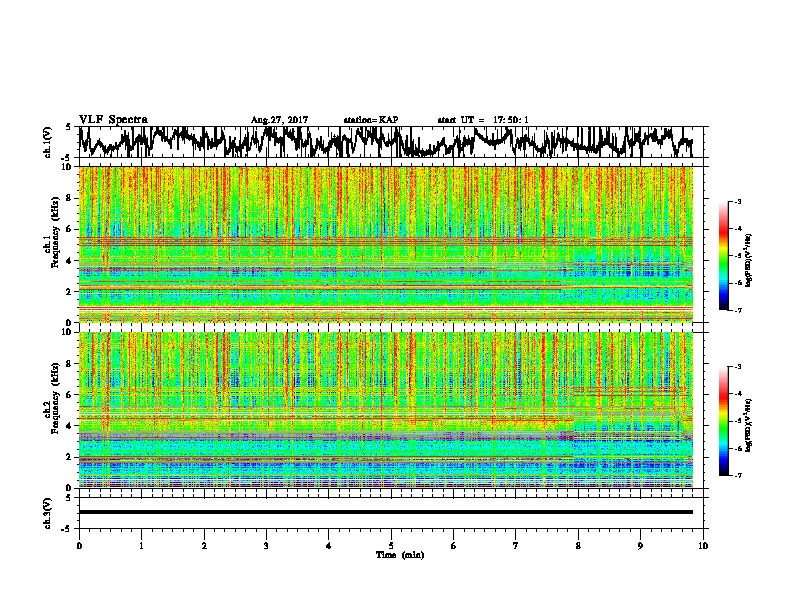Image resolution: width=792 pixels, height=612 pixels.
Task: Click the "-7" label on ch.1 color bar
Action: pos(737,310)
